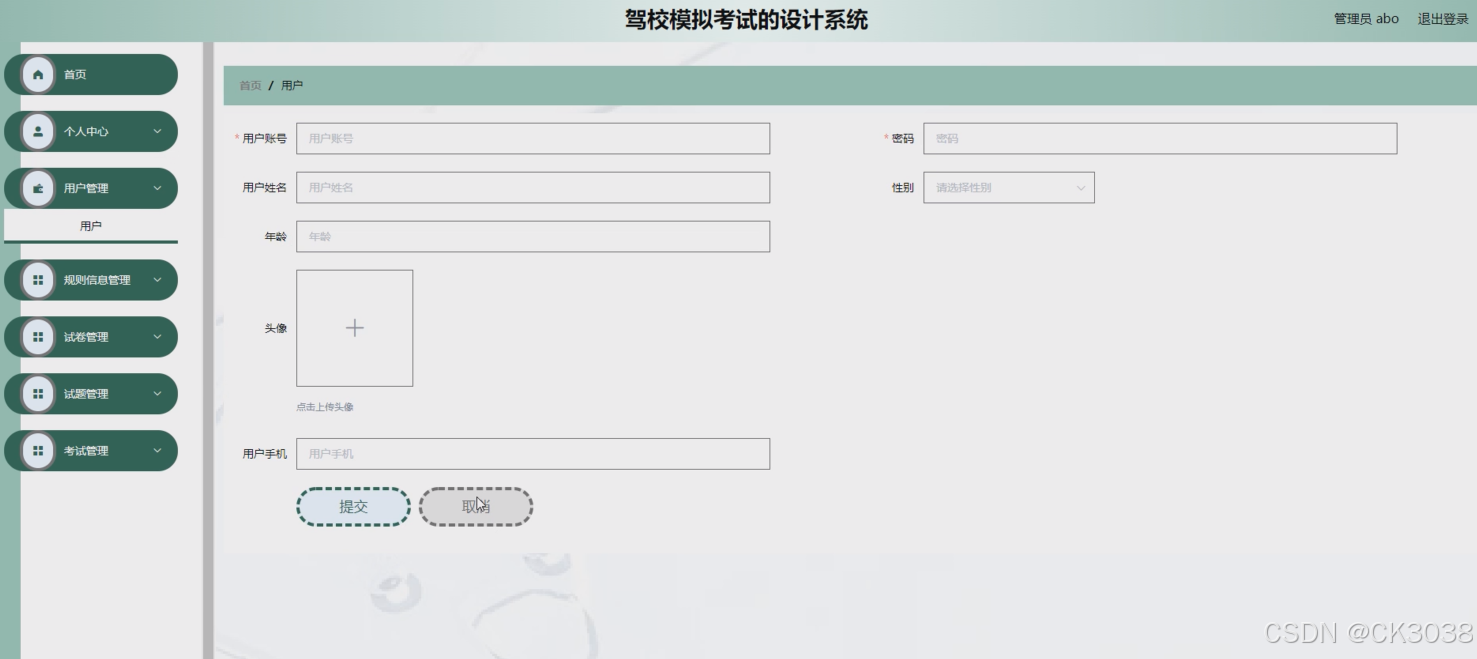
Task: Select the 试题管理 sidebar icon
Action: click(38, 394)
